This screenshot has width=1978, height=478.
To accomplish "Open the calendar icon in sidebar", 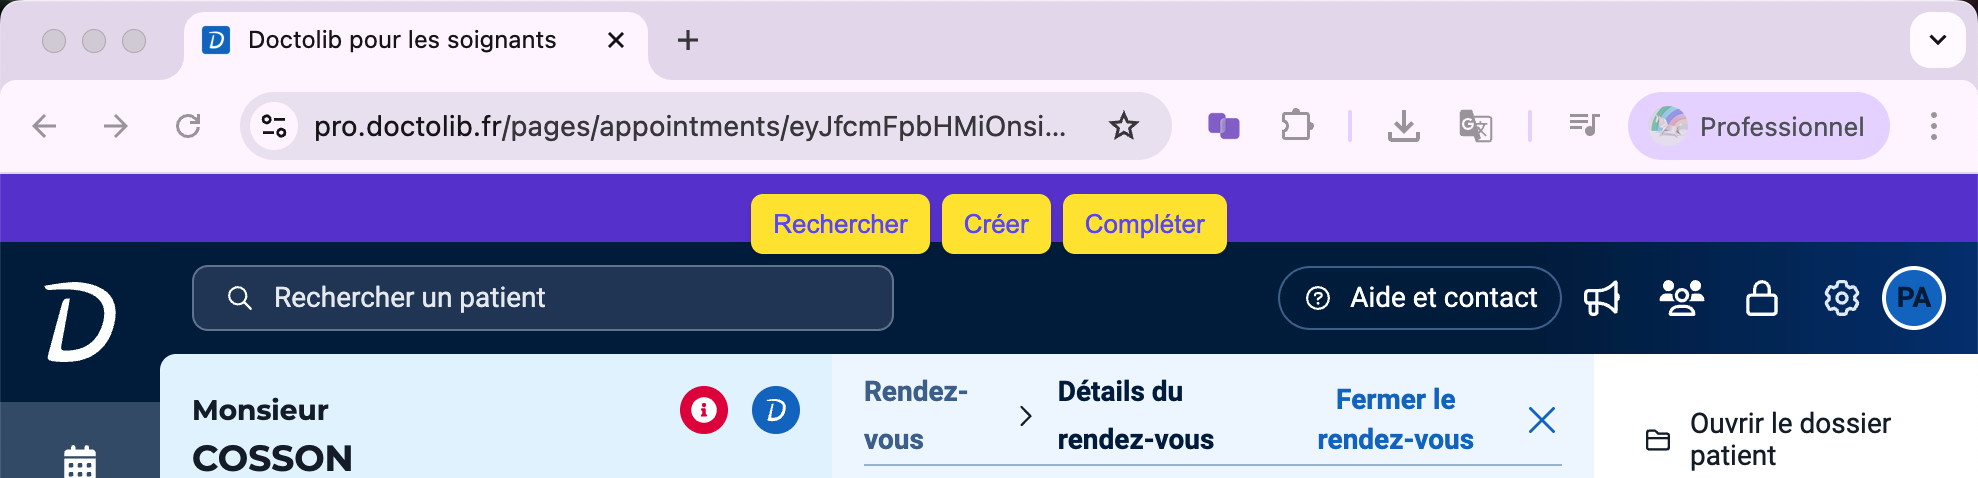I will coord(80,462).
